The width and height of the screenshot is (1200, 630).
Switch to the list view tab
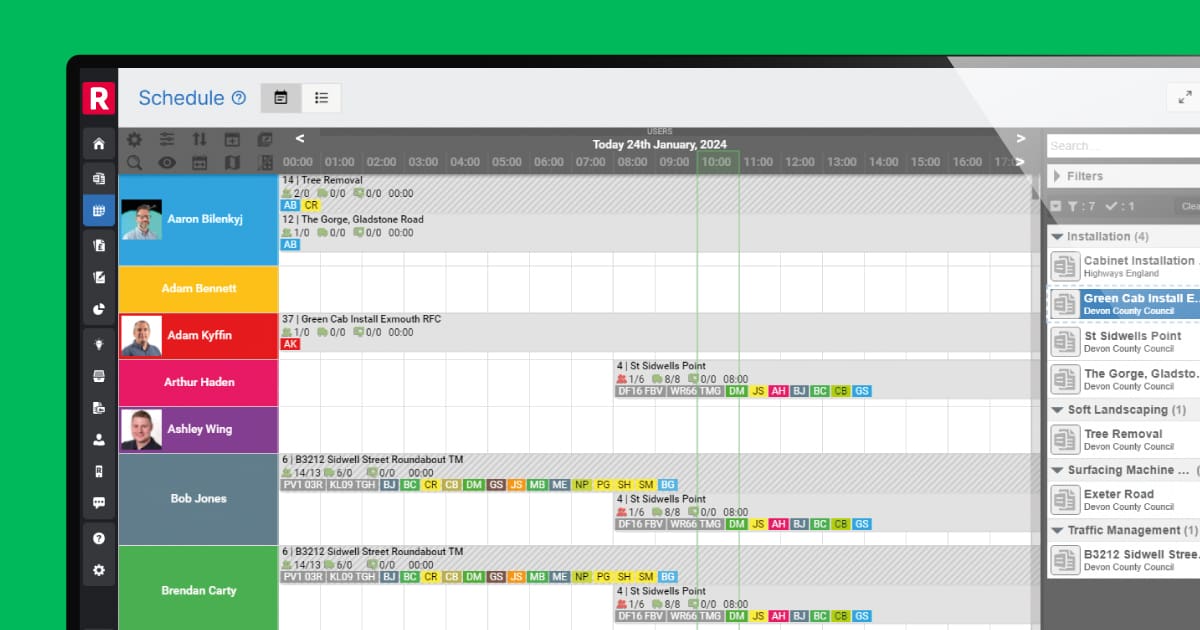[321, 98]
